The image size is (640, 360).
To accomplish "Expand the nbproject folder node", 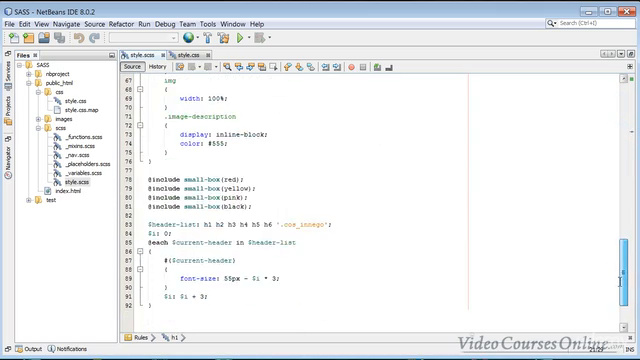I will click(x=29, y=74).
